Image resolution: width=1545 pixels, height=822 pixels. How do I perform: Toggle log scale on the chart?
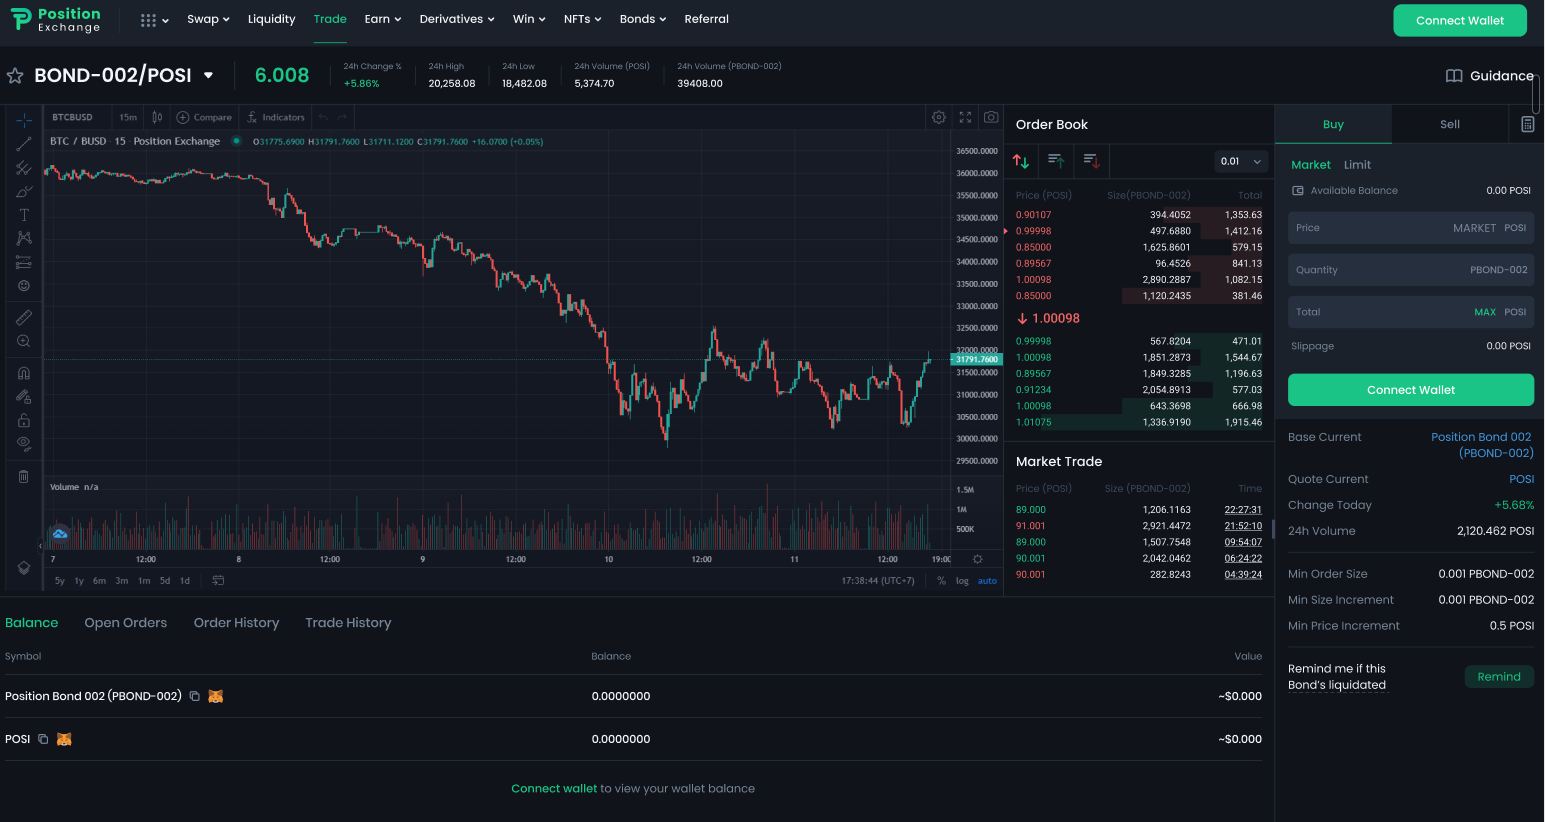[x=962, y=581]
